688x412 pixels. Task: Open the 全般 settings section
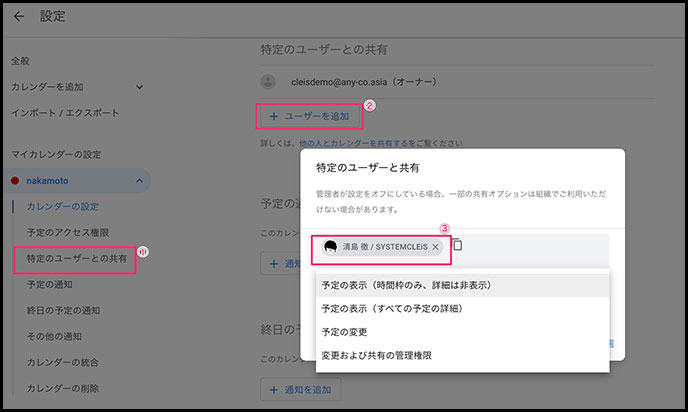tap(20, 61)
